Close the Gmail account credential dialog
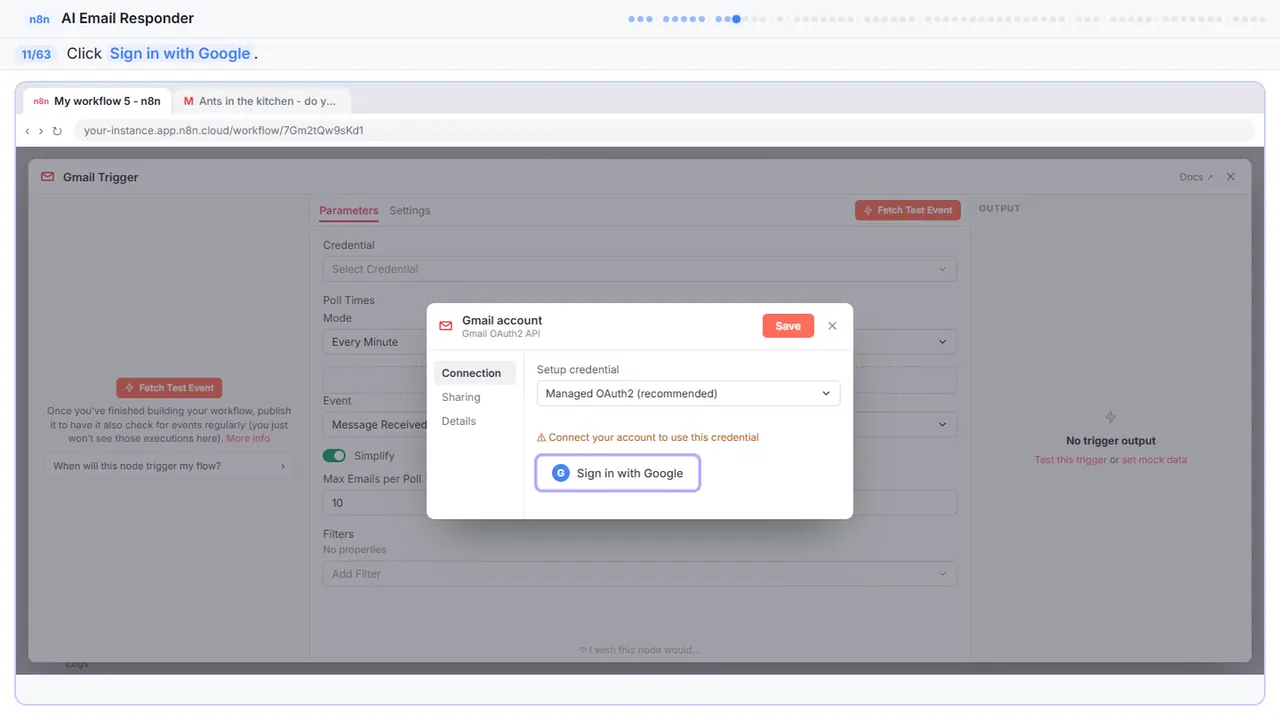The width and height of the screenshot is (1280, 720). [832, 326]
